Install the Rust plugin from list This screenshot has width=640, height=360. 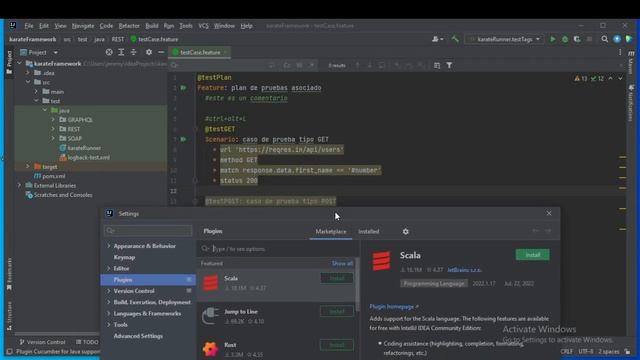click(x=337, y=345)
